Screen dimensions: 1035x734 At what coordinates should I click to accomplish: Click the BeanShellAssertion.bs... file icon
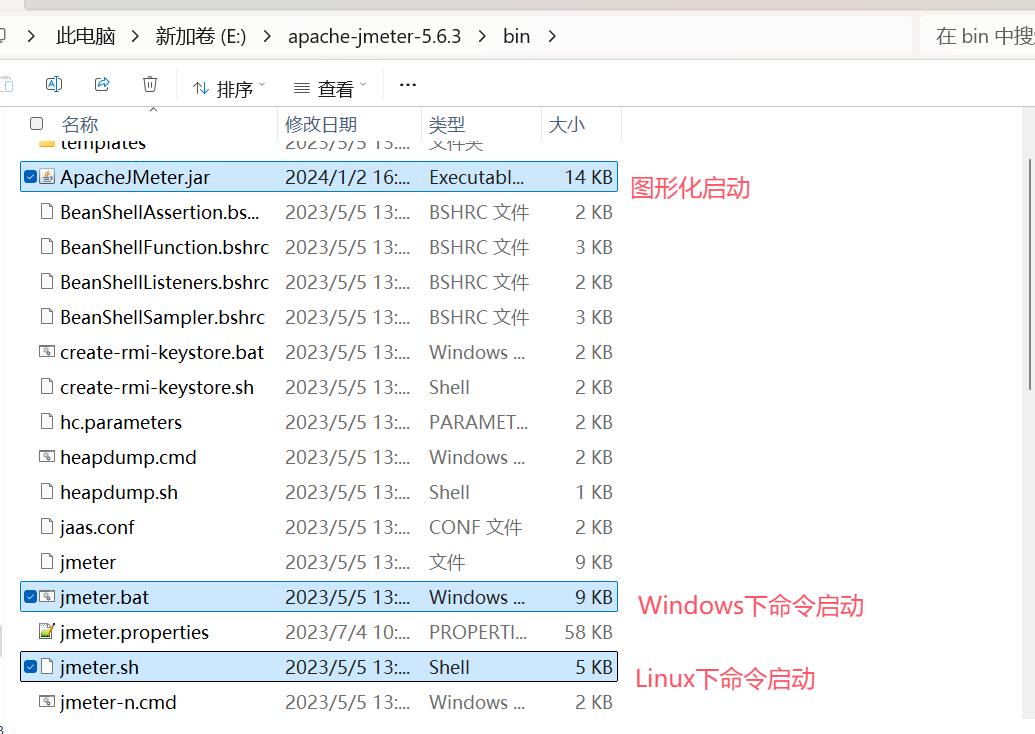click(x=47, y=212)
